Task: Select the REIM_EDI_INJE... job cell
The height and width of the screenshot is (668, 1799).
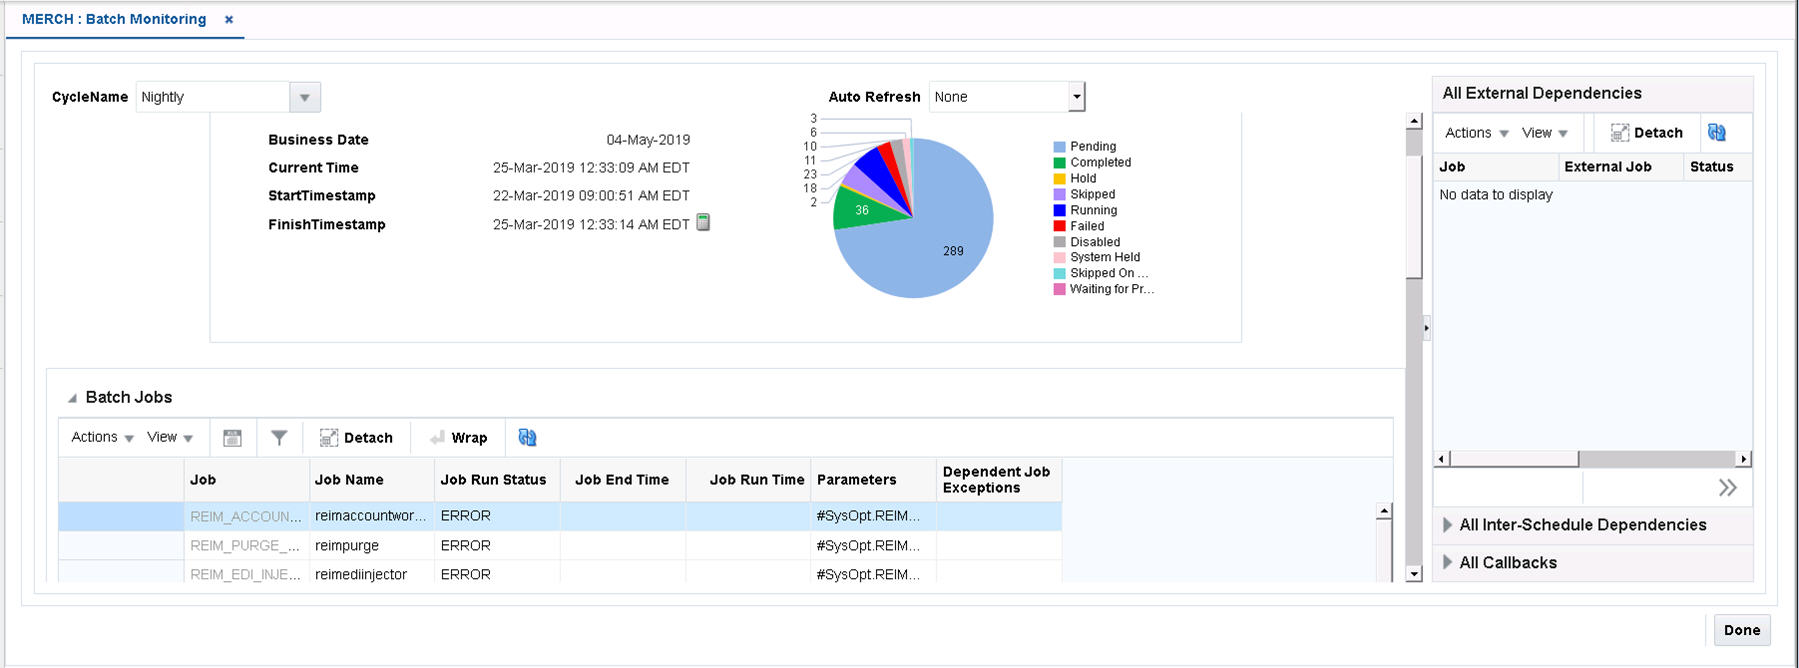Action: pos(246,575)
